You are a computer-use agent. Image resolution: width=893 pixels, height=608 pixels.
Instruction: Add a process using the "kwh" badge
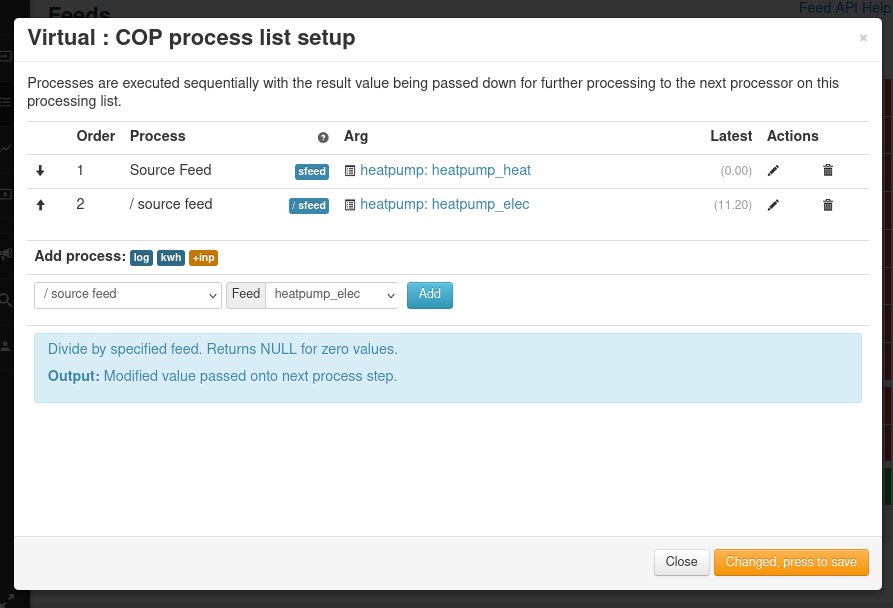point(170,257)
